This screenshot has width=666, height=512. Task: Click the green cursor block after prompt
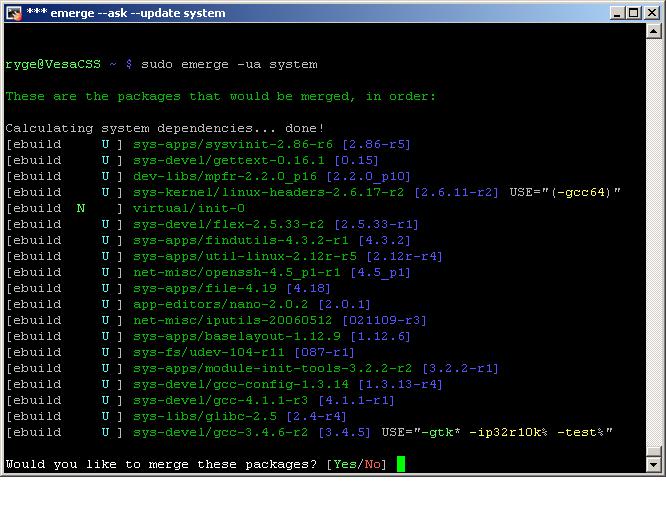tap(401, 464)
